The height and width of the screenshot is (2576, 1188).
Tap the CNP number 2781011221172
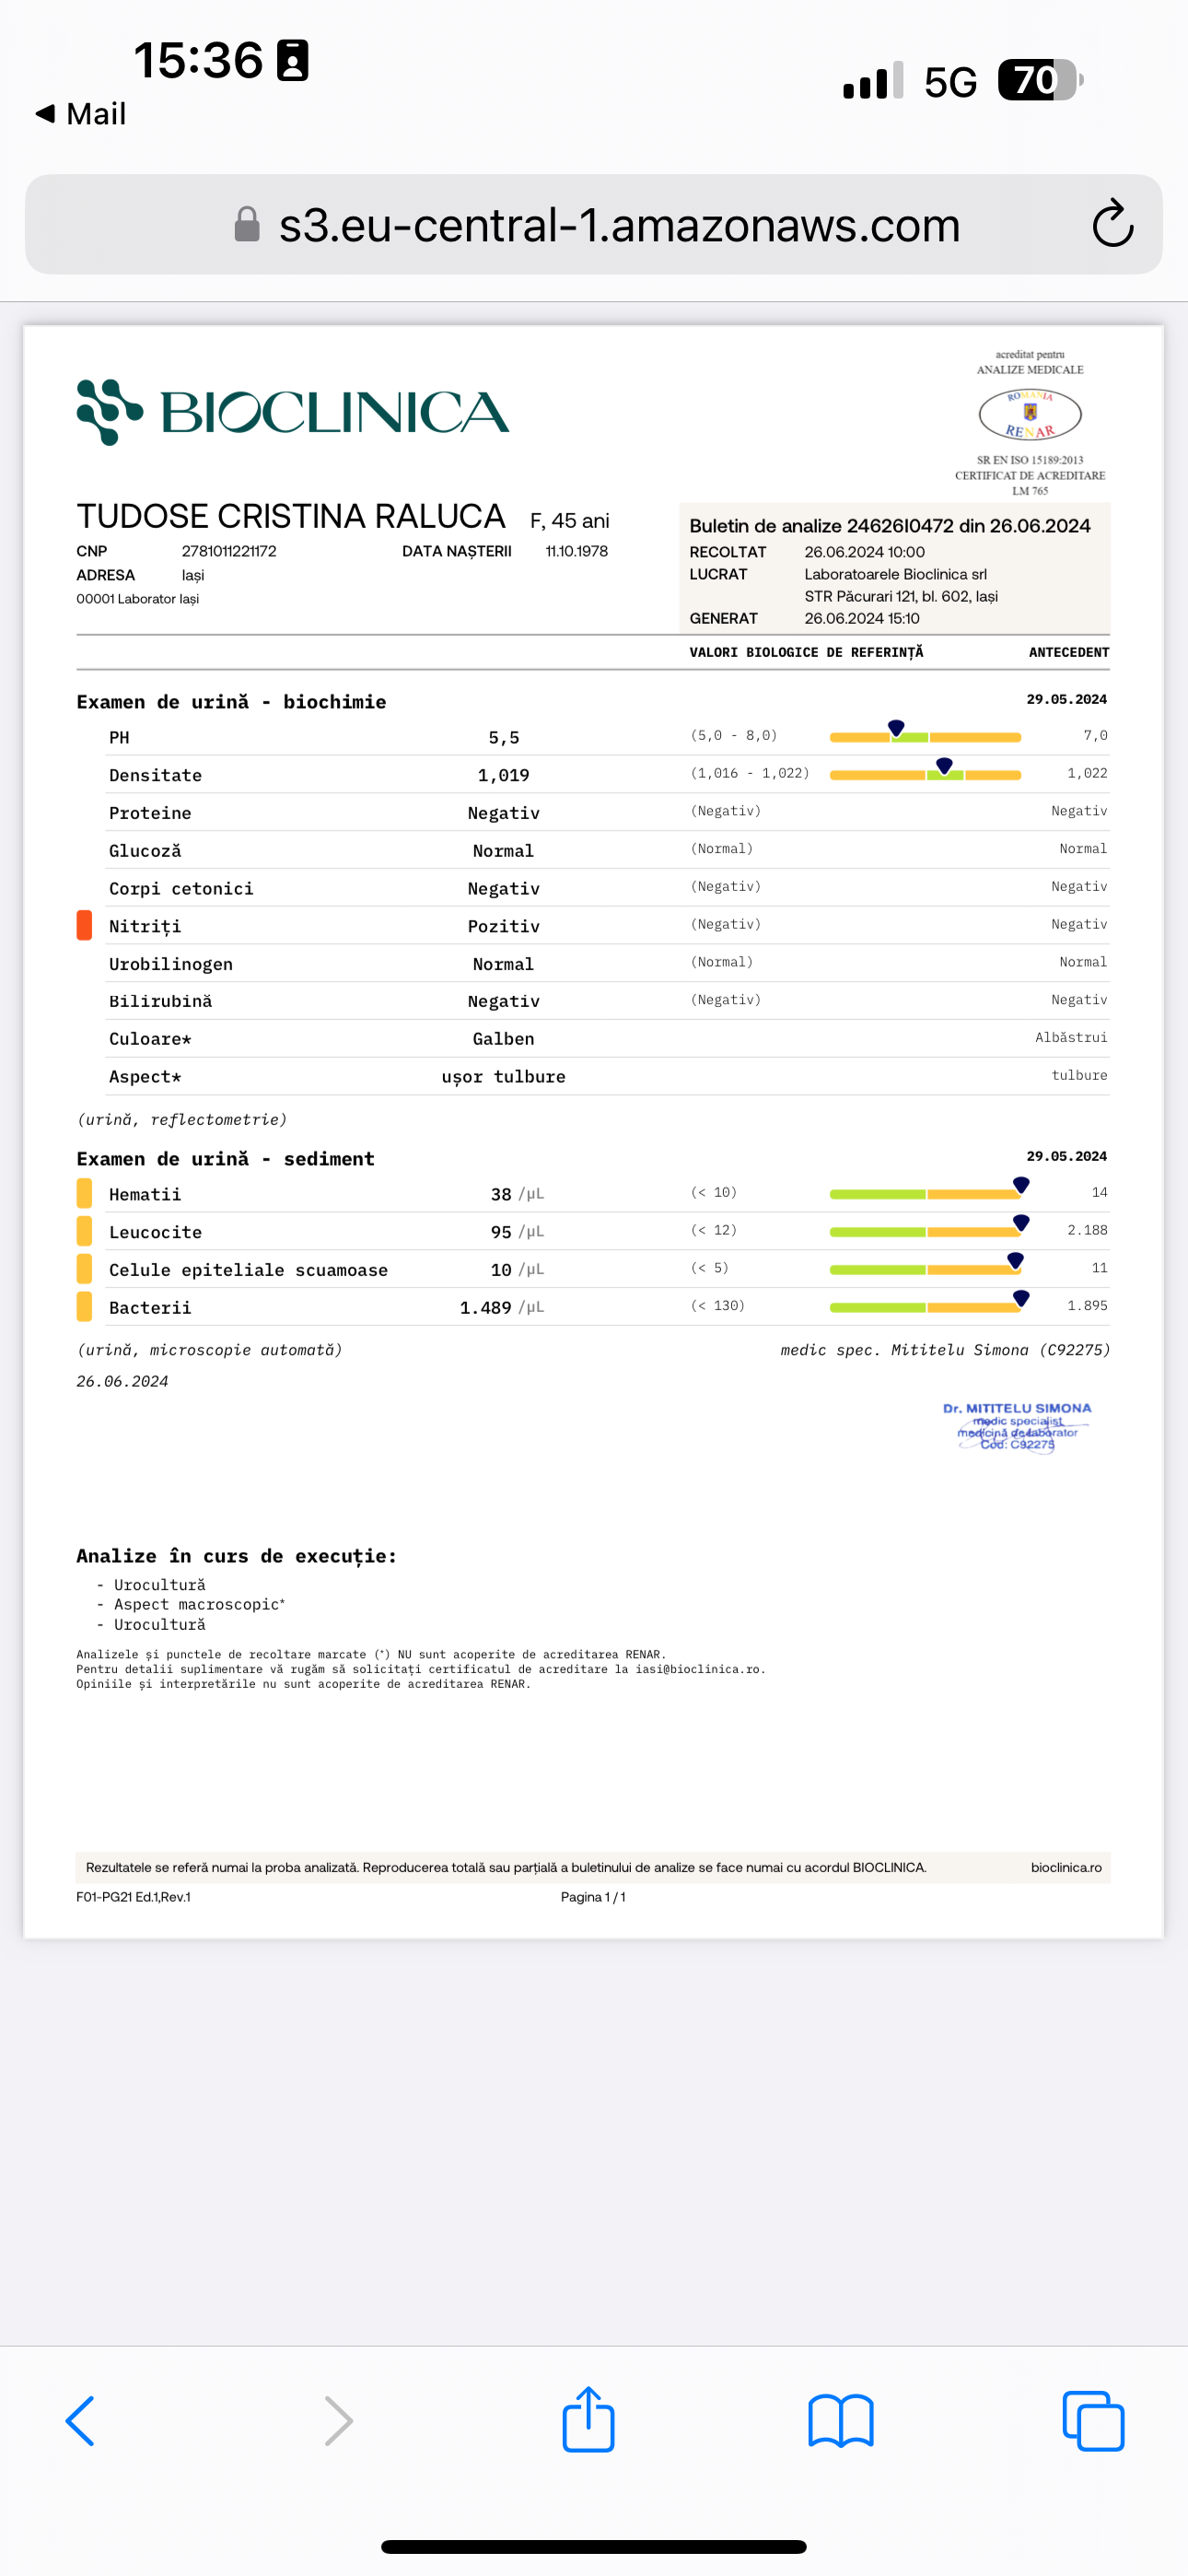(x=229, y=551)
